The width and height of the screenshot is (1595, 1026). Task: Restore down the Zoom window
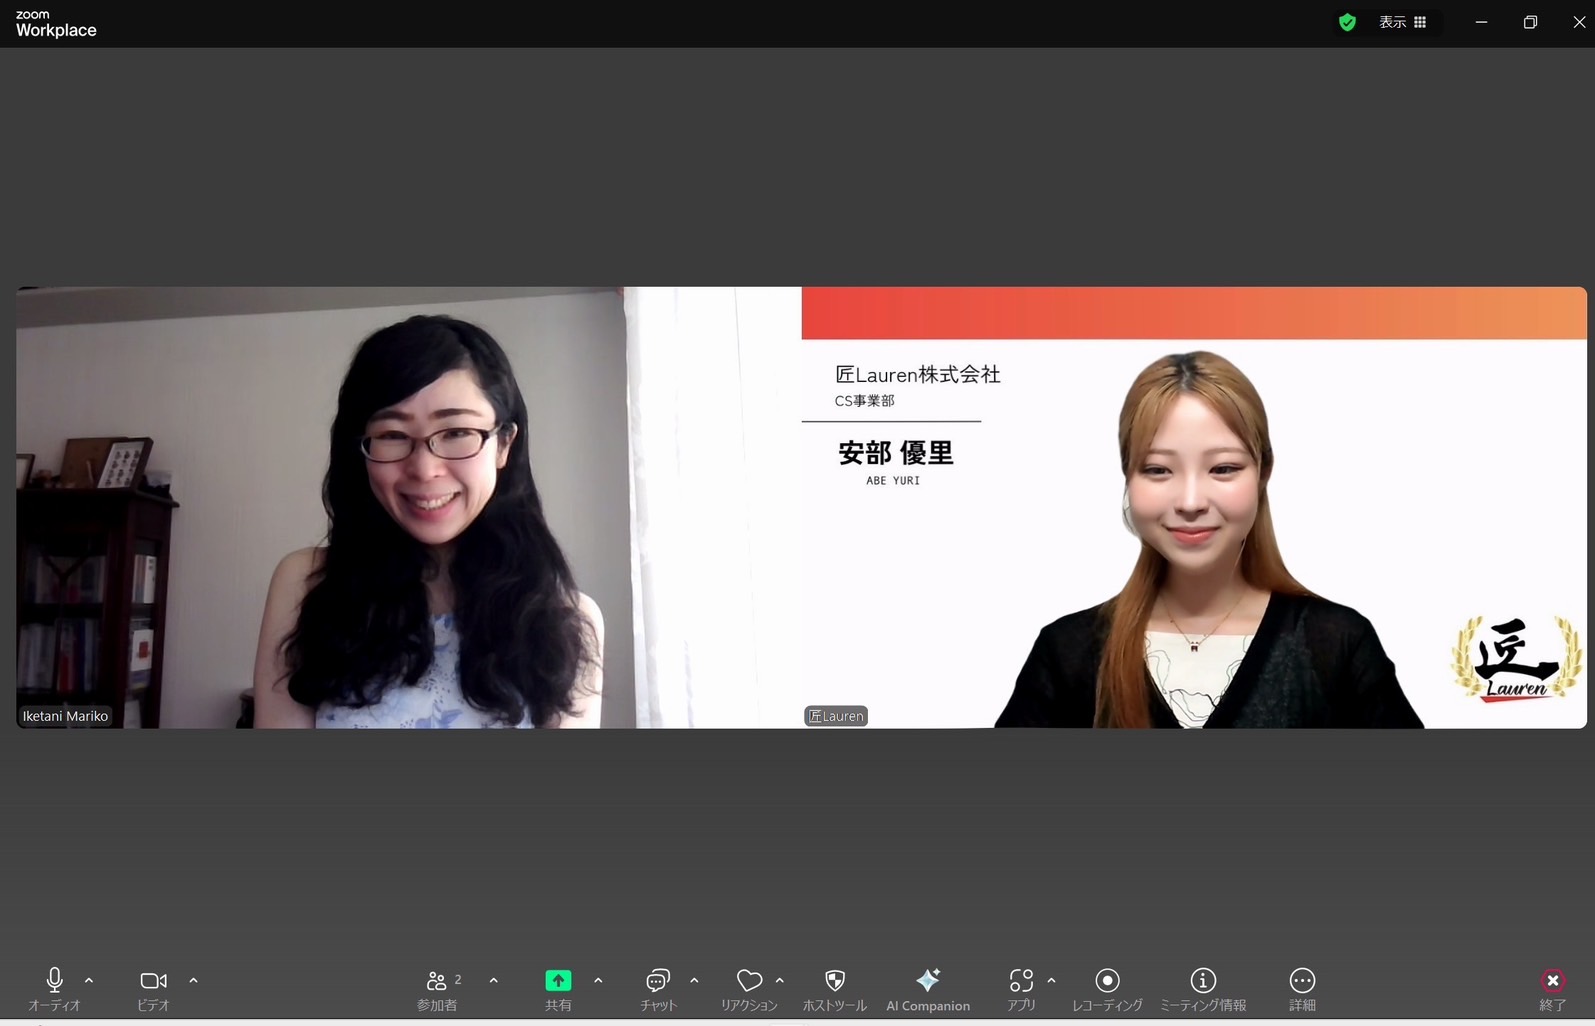click(1530, 22)
